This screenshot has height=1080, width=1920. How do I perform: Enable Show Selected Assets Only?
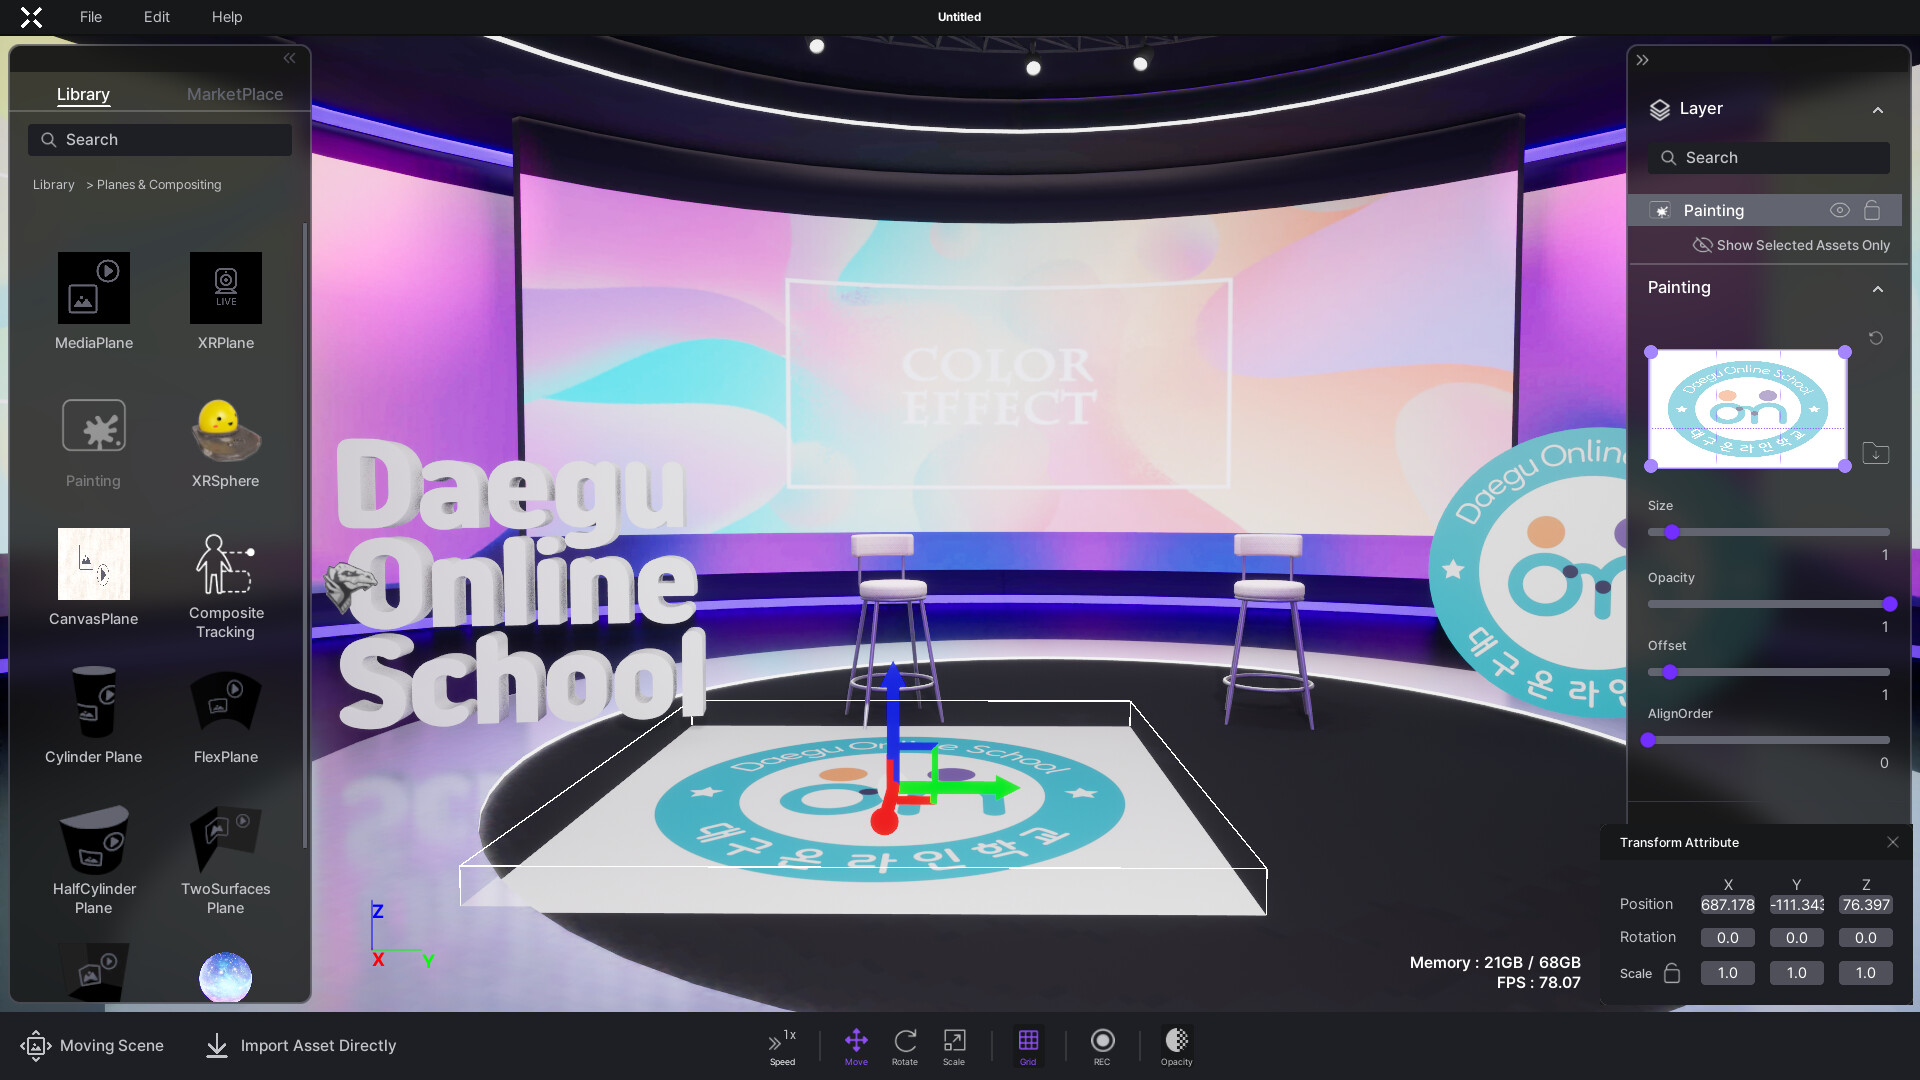tap(1792, 245)
